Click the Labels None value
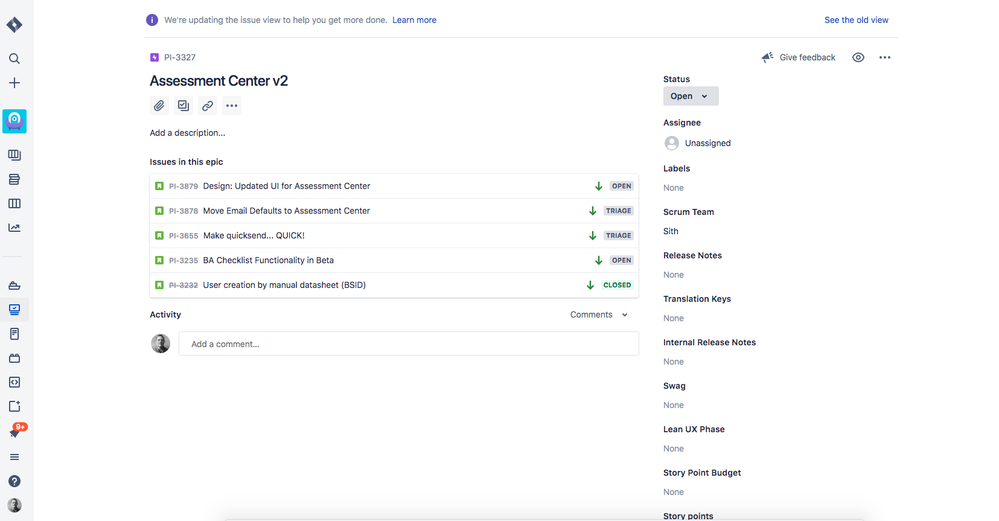The width and height of the screenshot is (999, 521). (x=673, y=188)
